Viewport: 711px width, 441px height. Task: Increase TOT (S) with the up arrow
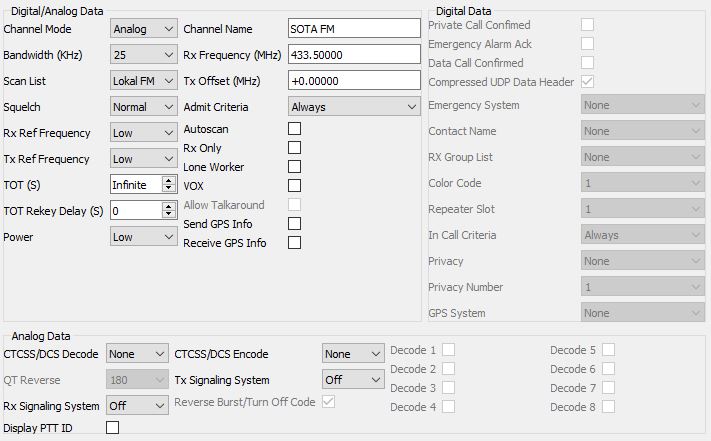pos(169,180)
